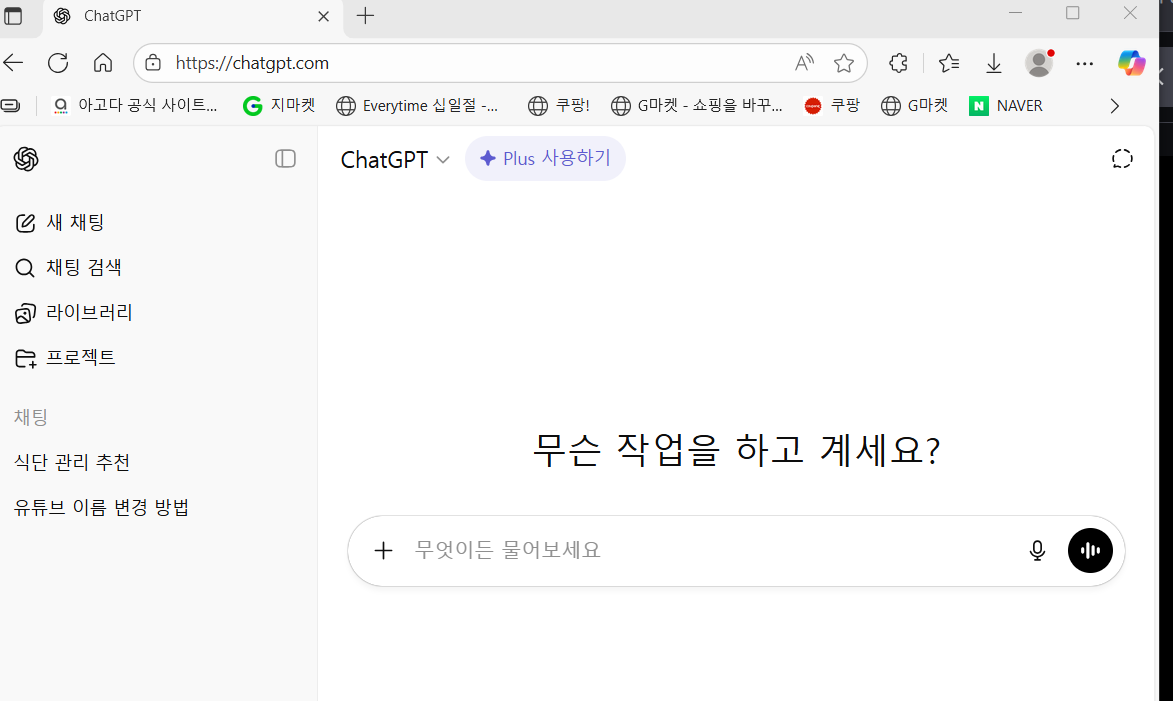Expand the ChatGPT model selector dropdown
This screenshot has height=701, width=1173.
[395, 159]
